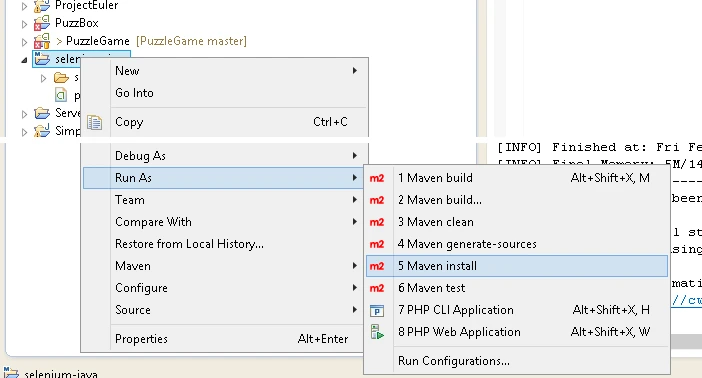702x378 pixels.
Task: Click the [PuzzleGame master] branch label
Action: [191, 41]
